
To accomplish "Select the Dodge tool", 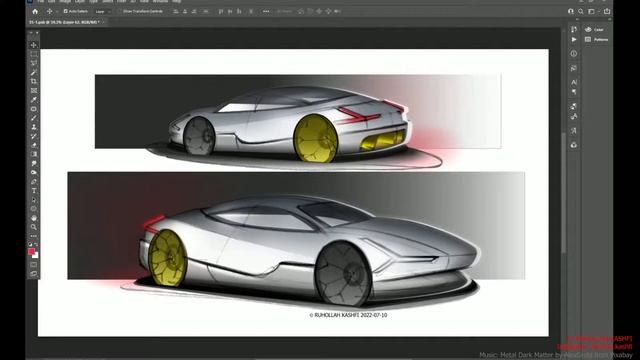I will [33, 172].
